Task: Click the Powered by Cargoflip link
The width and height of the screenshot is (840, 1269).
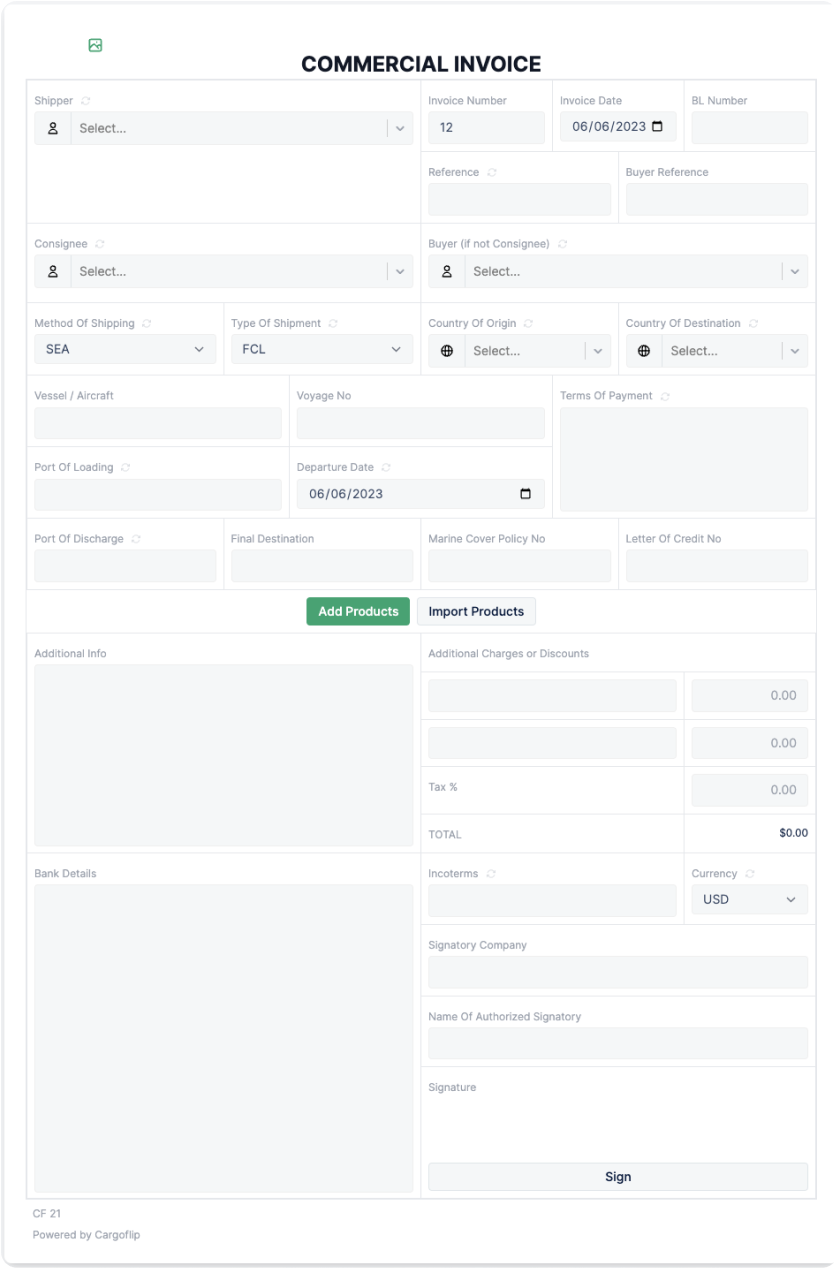Action: (88, 1235)
